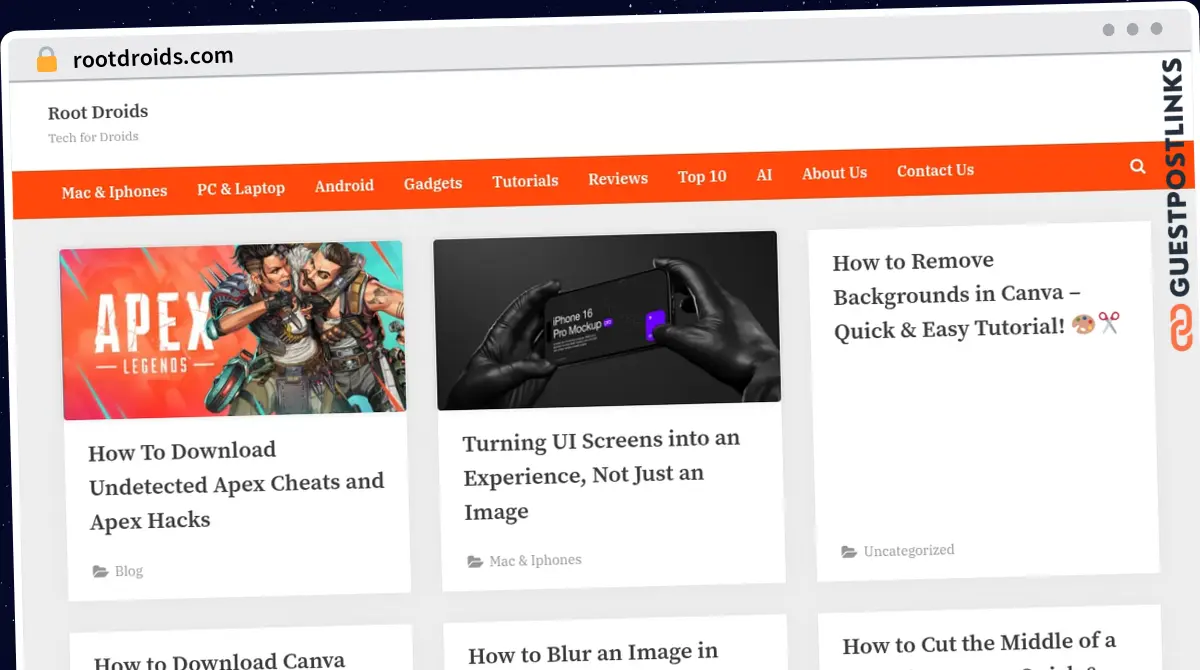Open the Tutorials section
This screenshot has height=670, width=1200.
pyautogui.click(x=525, y=180)
